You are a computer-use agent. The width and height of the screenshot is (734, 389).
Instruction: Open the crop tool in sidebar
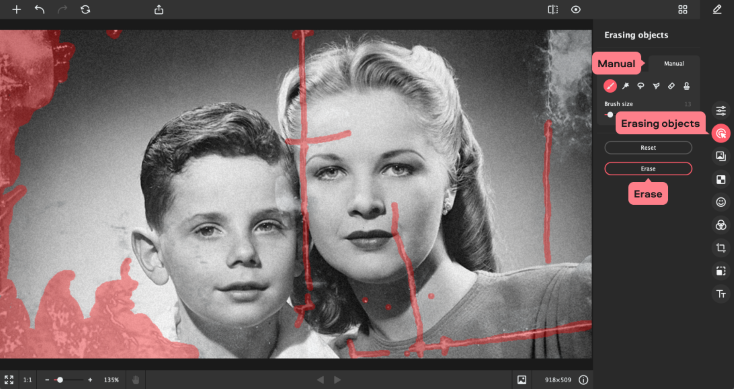click(721, 248)
